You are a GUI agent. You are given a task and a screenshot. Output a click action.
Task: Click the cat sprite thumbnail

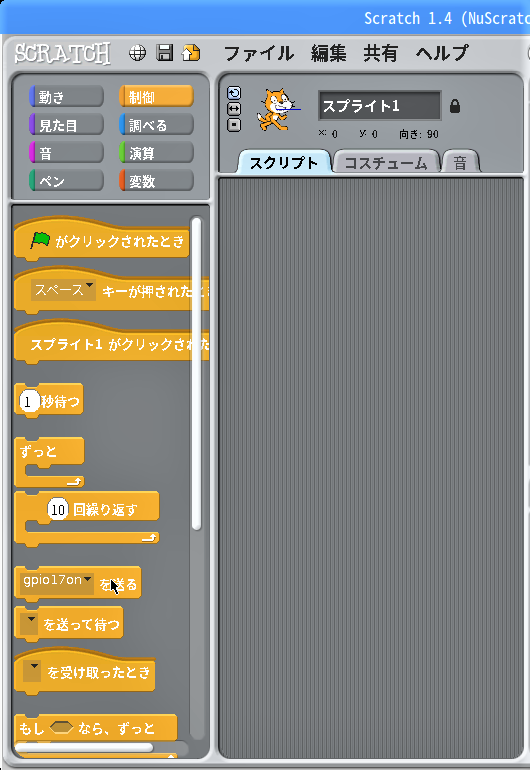[276, 110]
